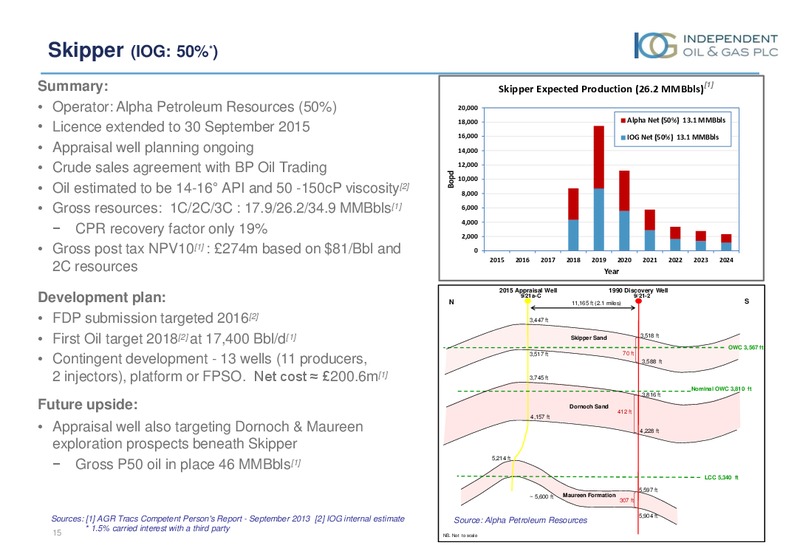Image resolution: width=800 pixels, height=554 pixels.
Task: Click the 'INDEPENDENT OIL & GAS PLC' text
Action: pyautogui.click(x=730, y=45)
